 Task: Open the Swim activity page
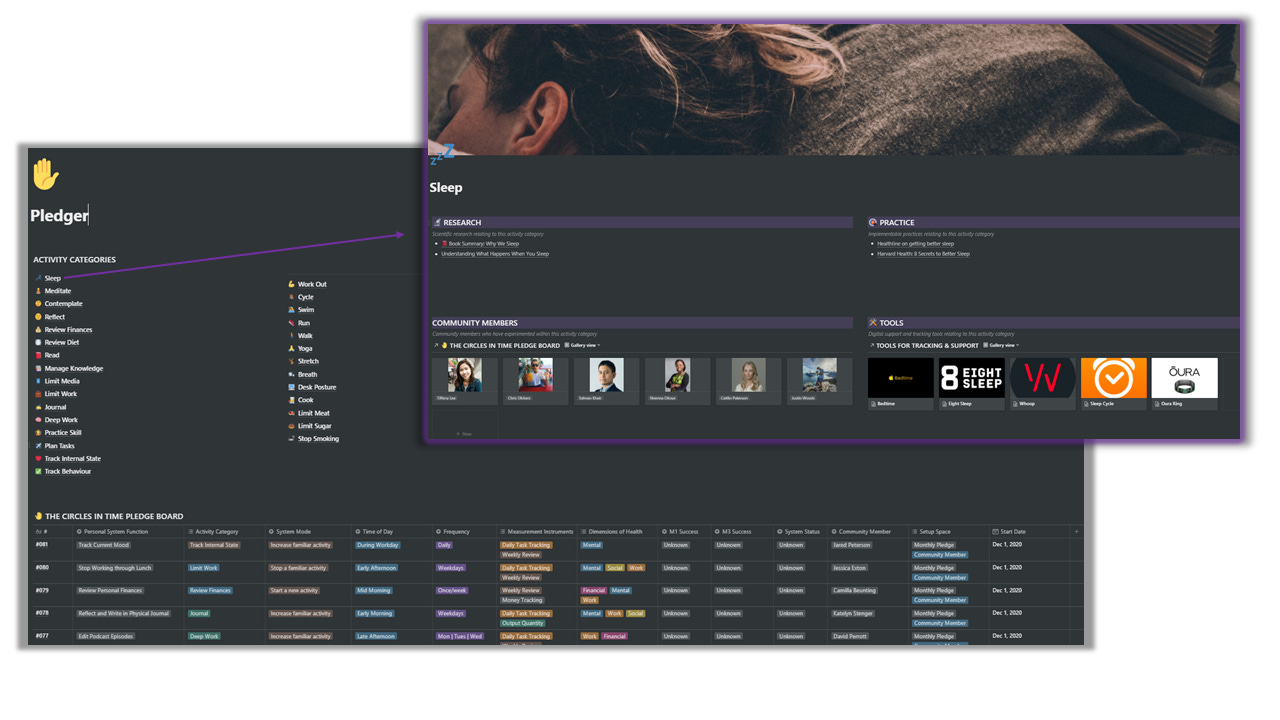tap(306, 310)
